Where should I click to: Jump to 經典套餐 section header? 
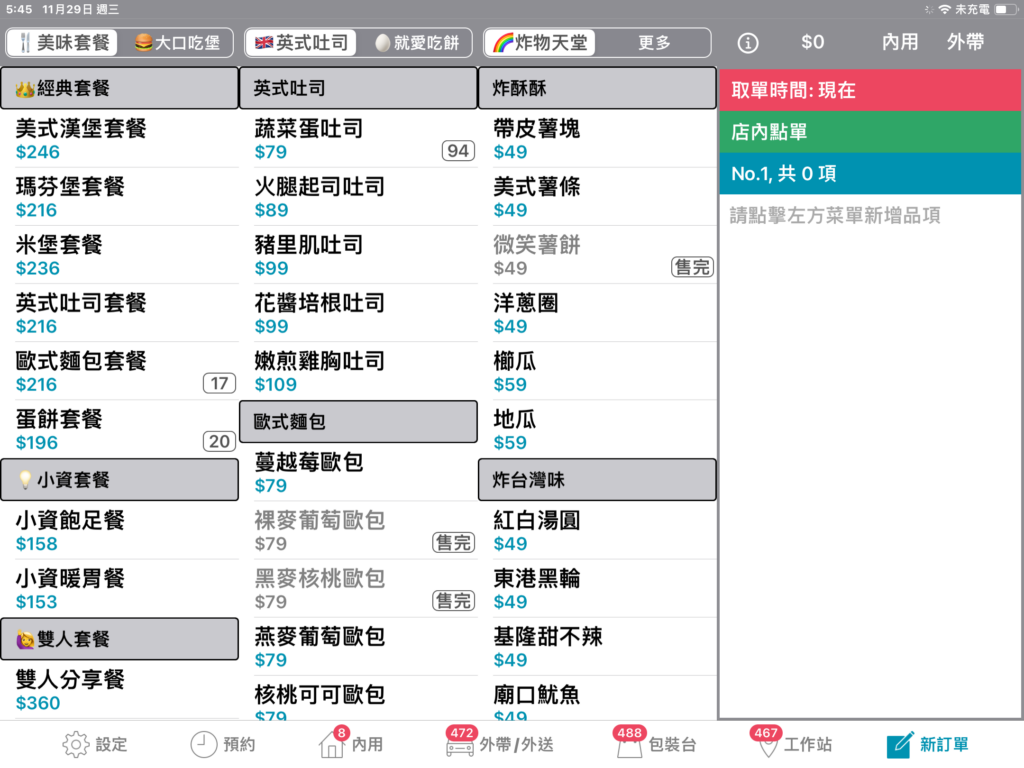click(120, 88)
